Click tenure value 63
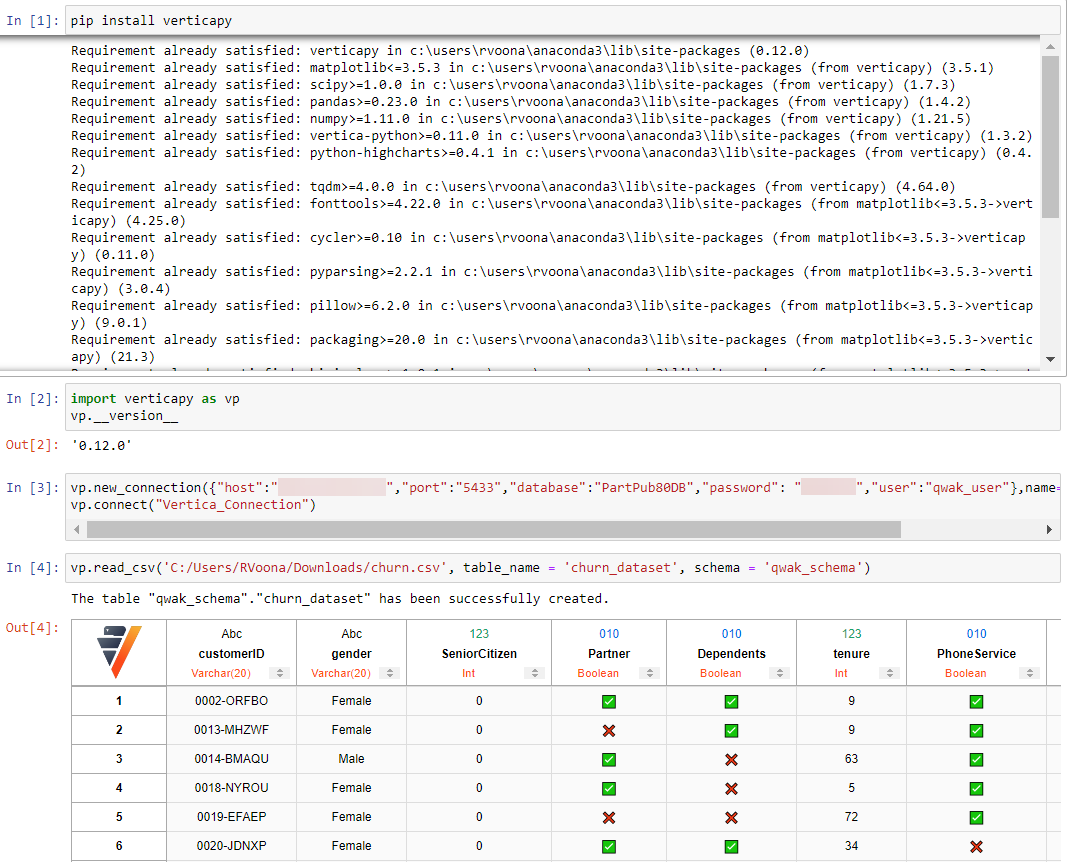This screenshot has height=862, width=1068. (851, 759)
